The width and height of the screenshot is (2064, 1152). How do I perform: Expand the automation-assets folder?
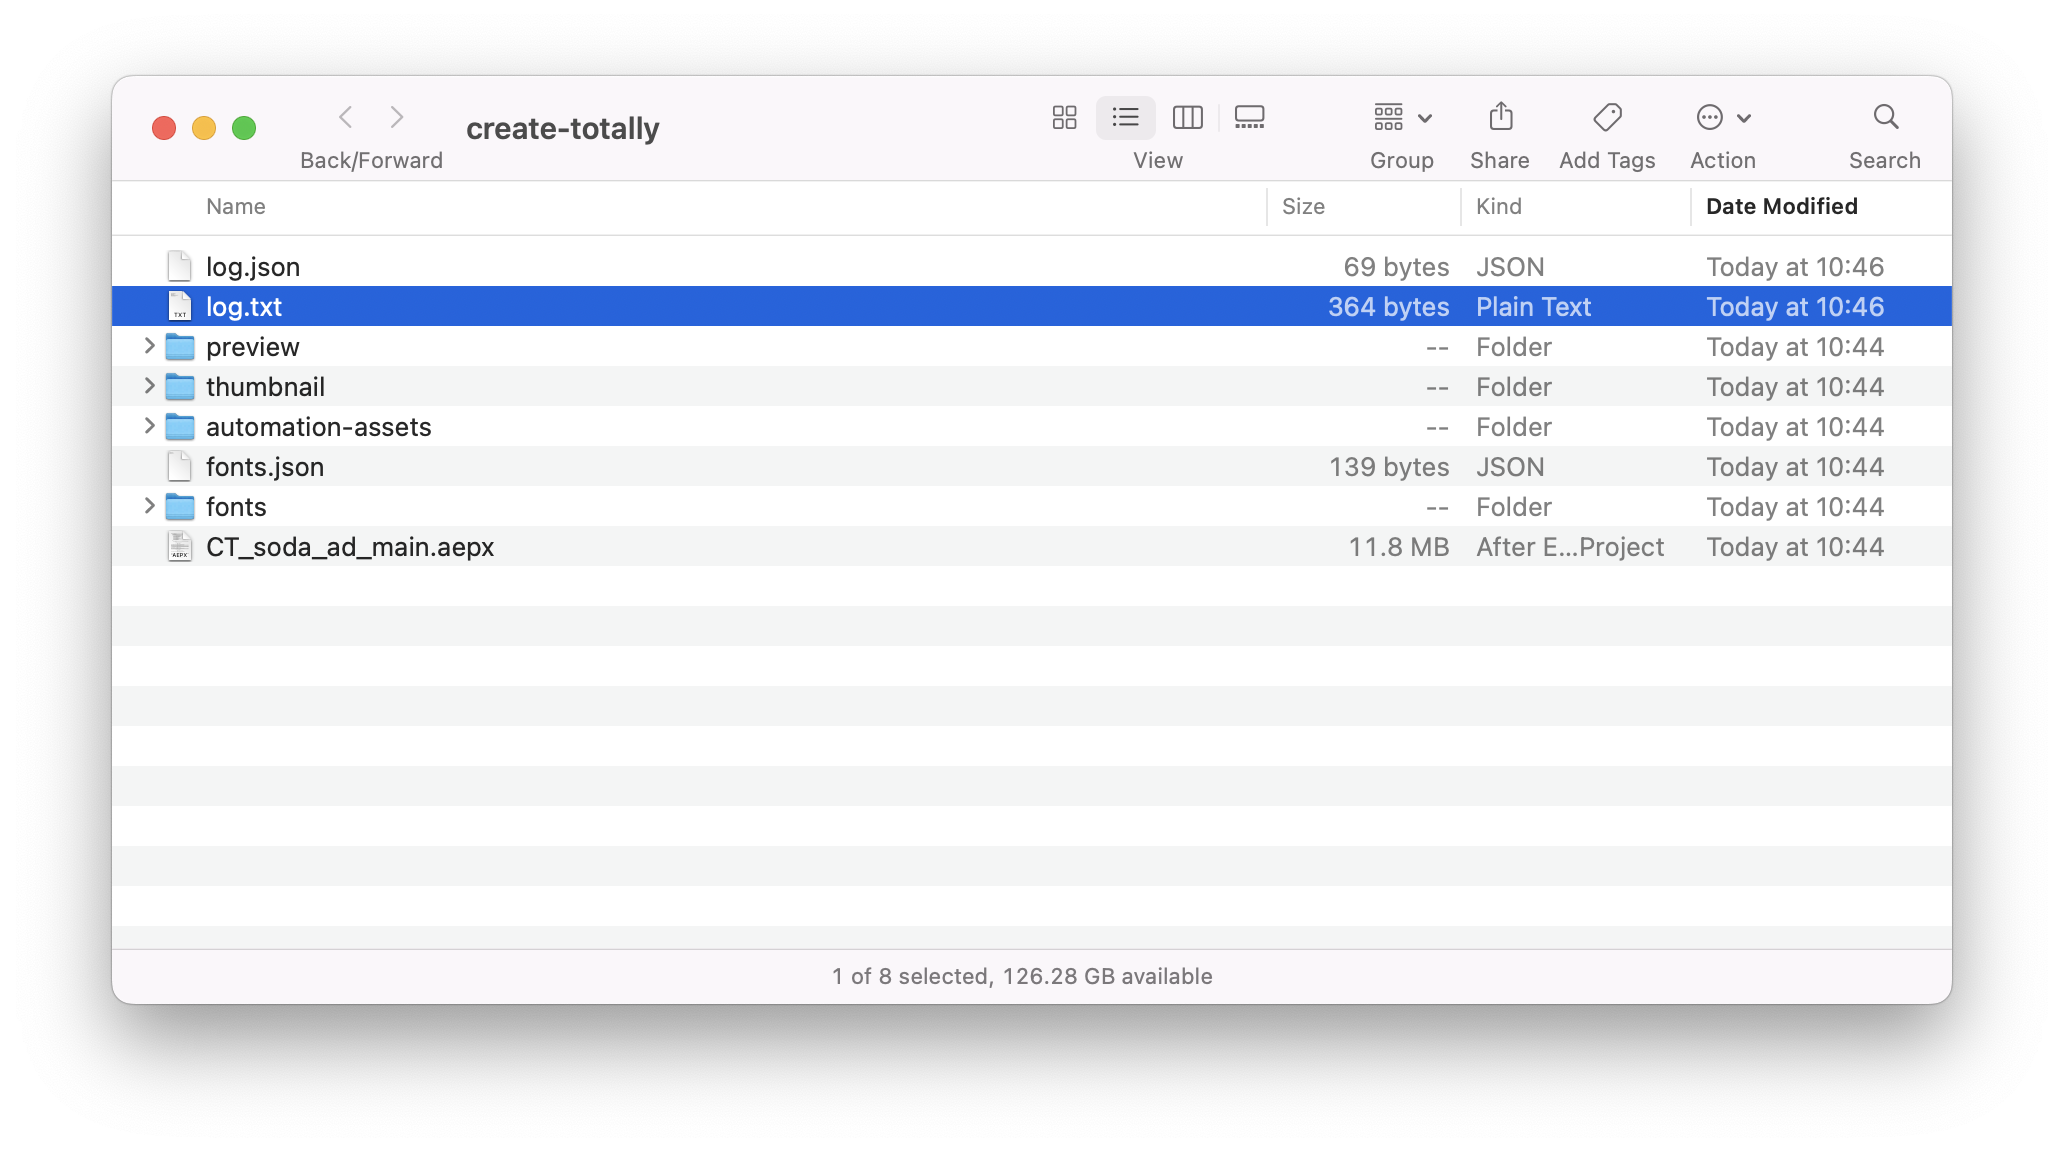point(149,426)
